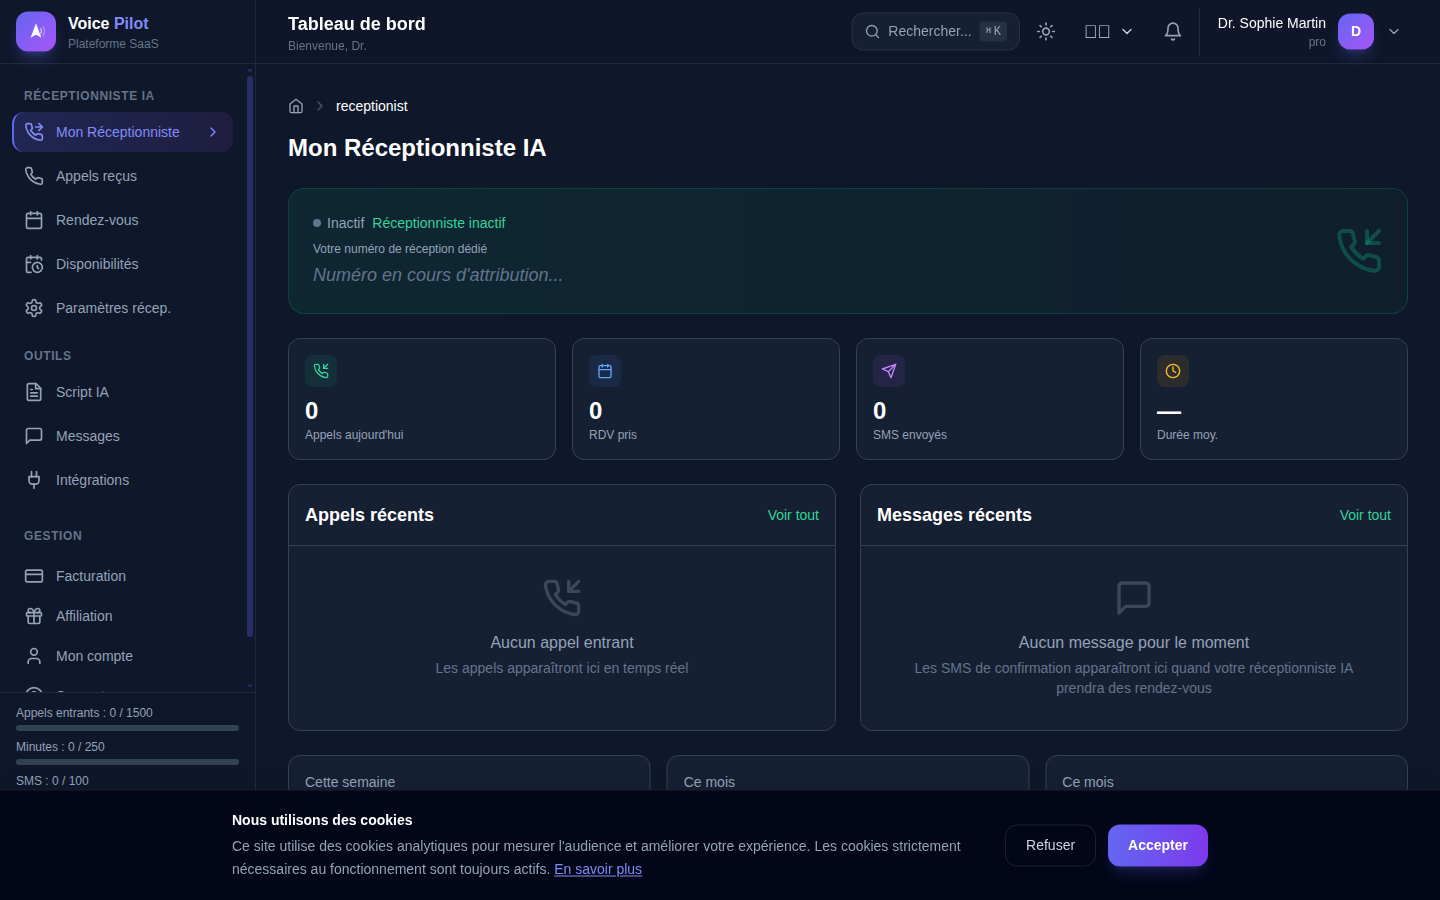Click the user avatar D
The width and height of the screenshot is (1440, 900).
[x=1356, y=31]
